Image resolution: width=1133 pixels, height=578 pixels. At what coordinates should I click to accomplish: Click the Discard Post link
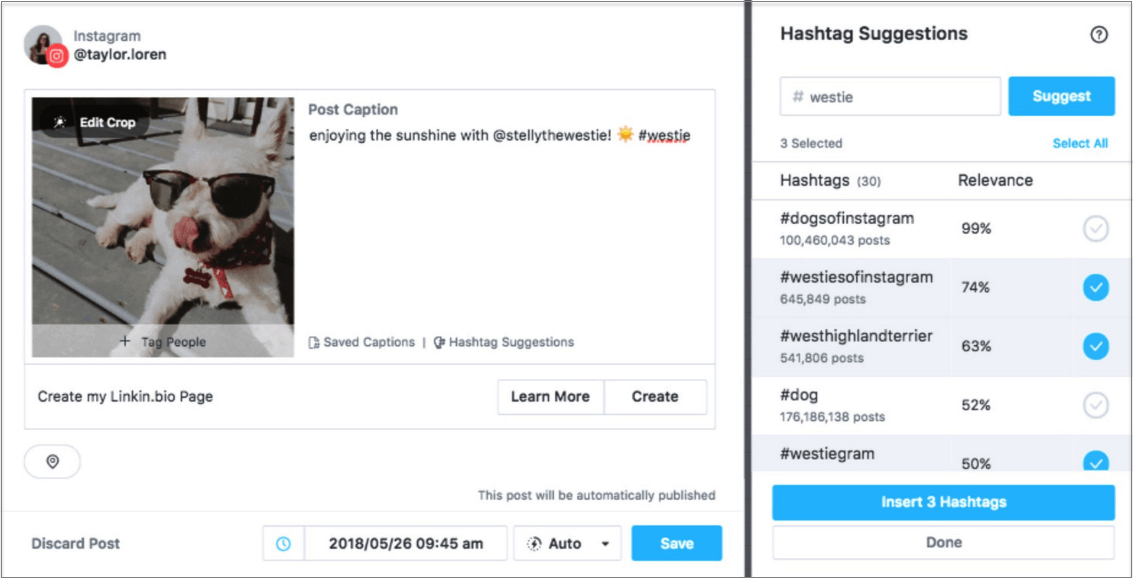pos(76,544)
